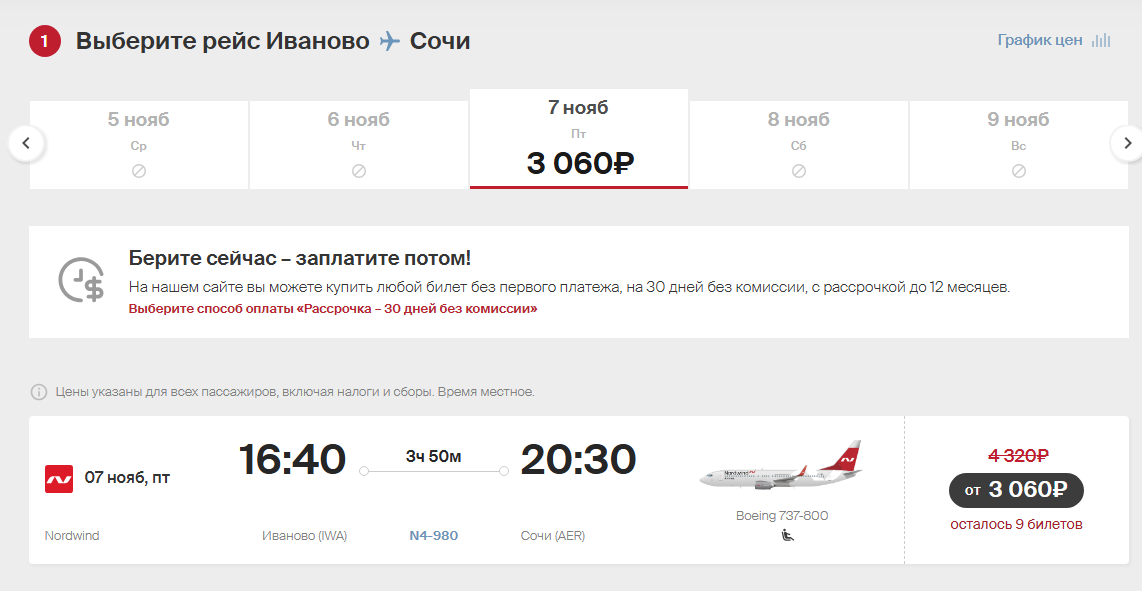Click the unavailable icon under 8 нояб

pyautogui.click(x=798, y=171)
